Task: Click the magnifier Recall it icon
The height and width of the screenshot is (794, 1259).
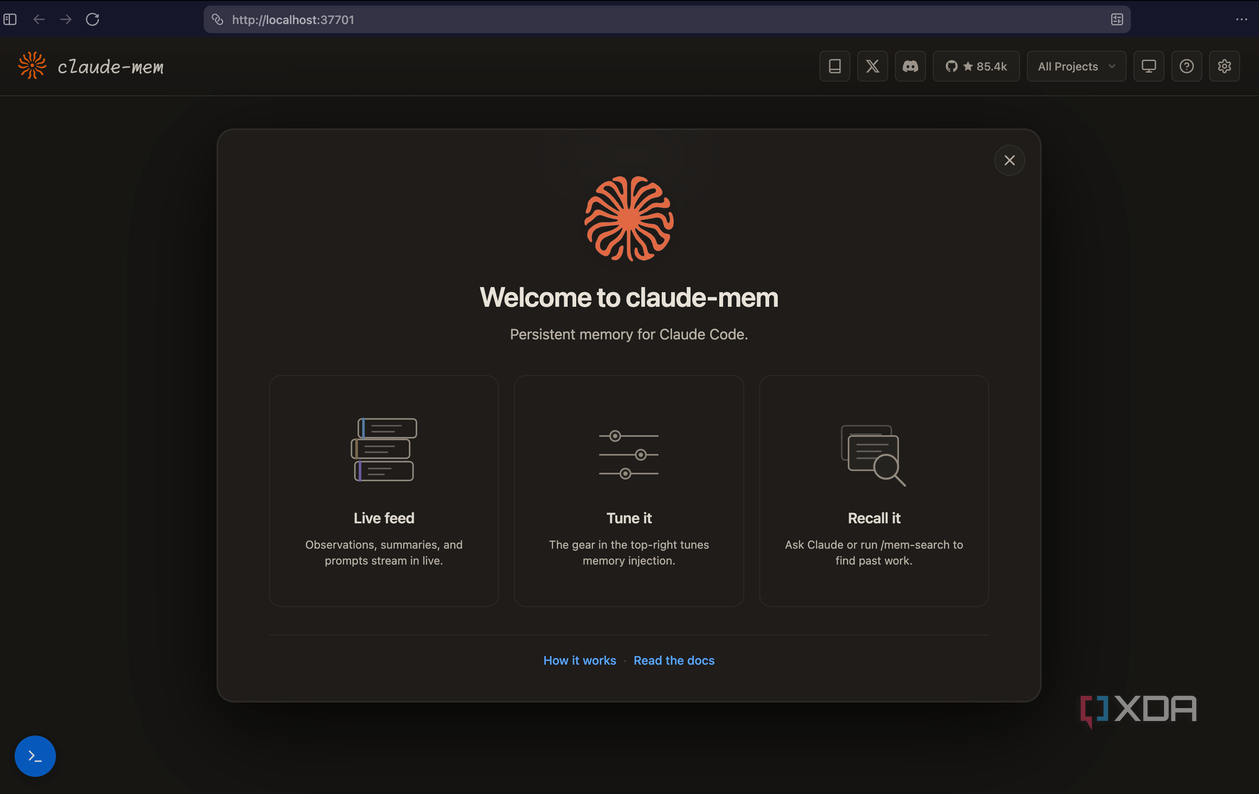Action: tap(874, 455)
